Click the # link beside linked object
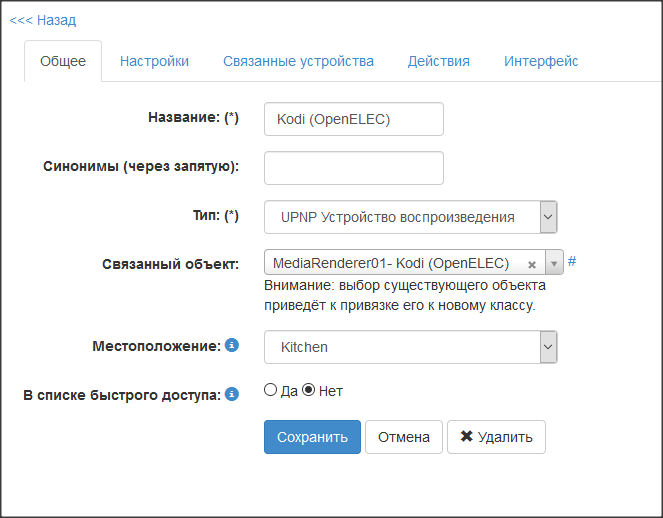Screen dimensions: 663x518 point(572,262)
